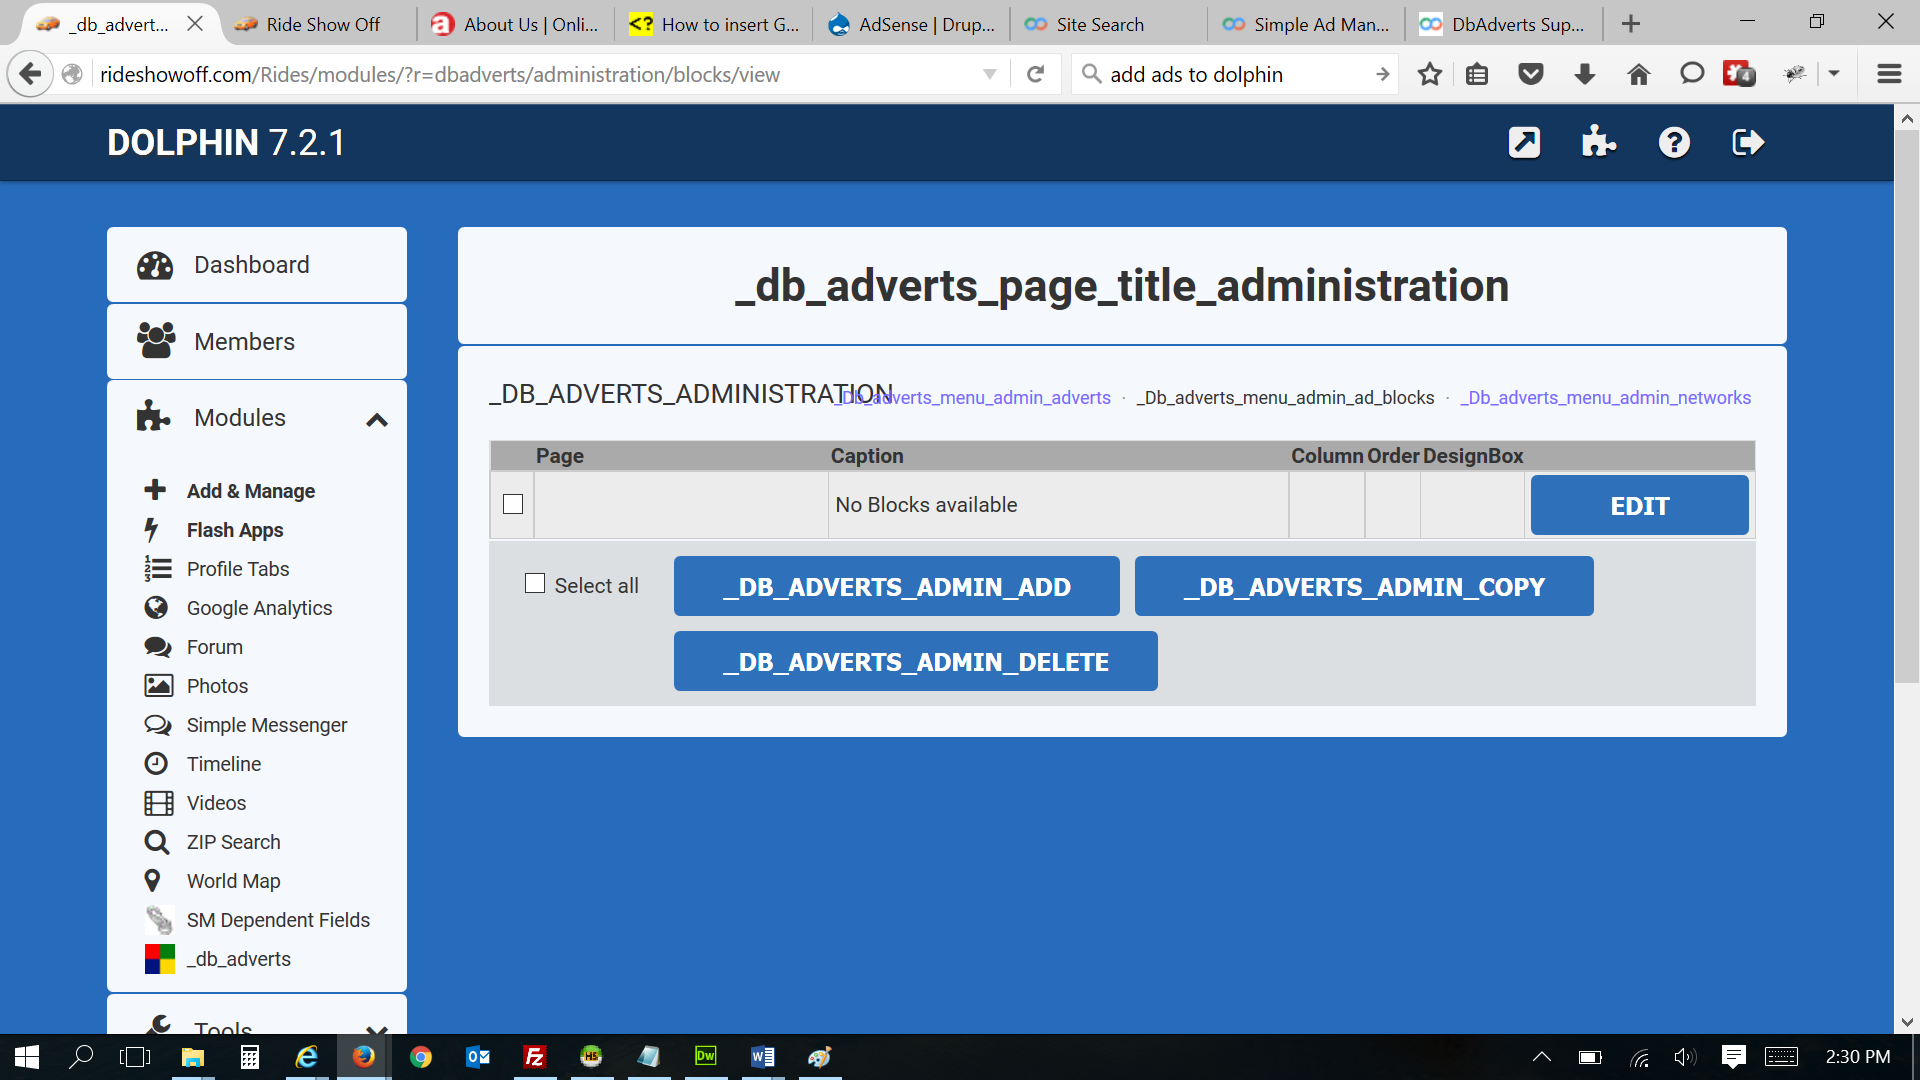Click the logout icon in Dolphin header
Image resolution: width=1920 pixels, height=1080 pixels.
1747,143
